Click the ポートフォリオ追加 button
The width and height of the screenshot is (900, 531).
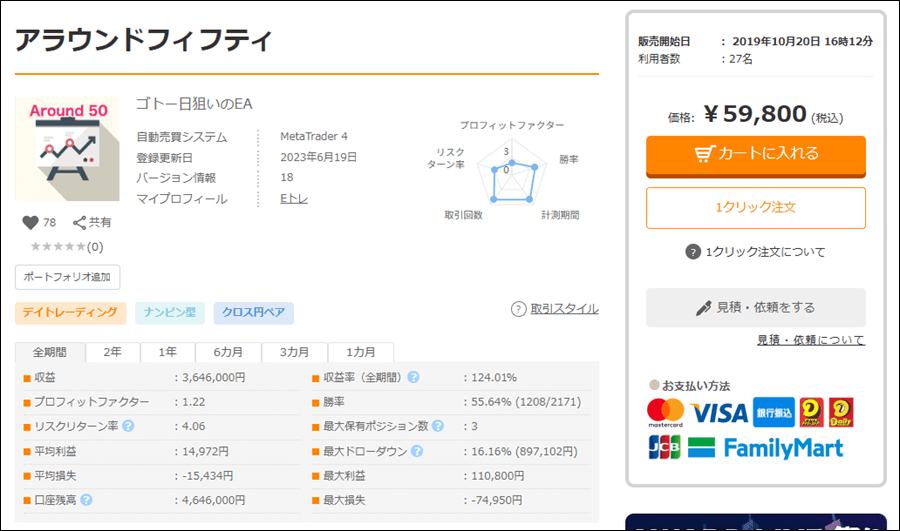(x=67, y=277)
